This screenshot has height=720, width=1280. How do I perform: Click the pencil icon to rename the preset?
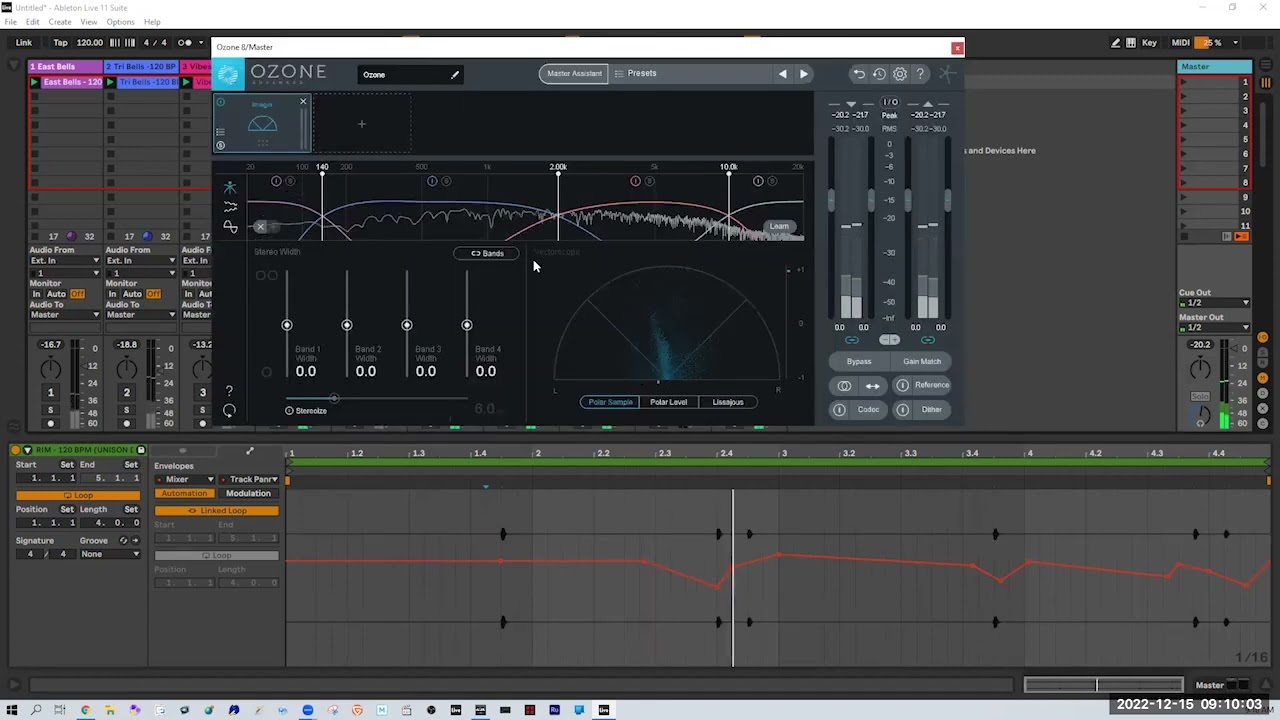tap(455, 74)
